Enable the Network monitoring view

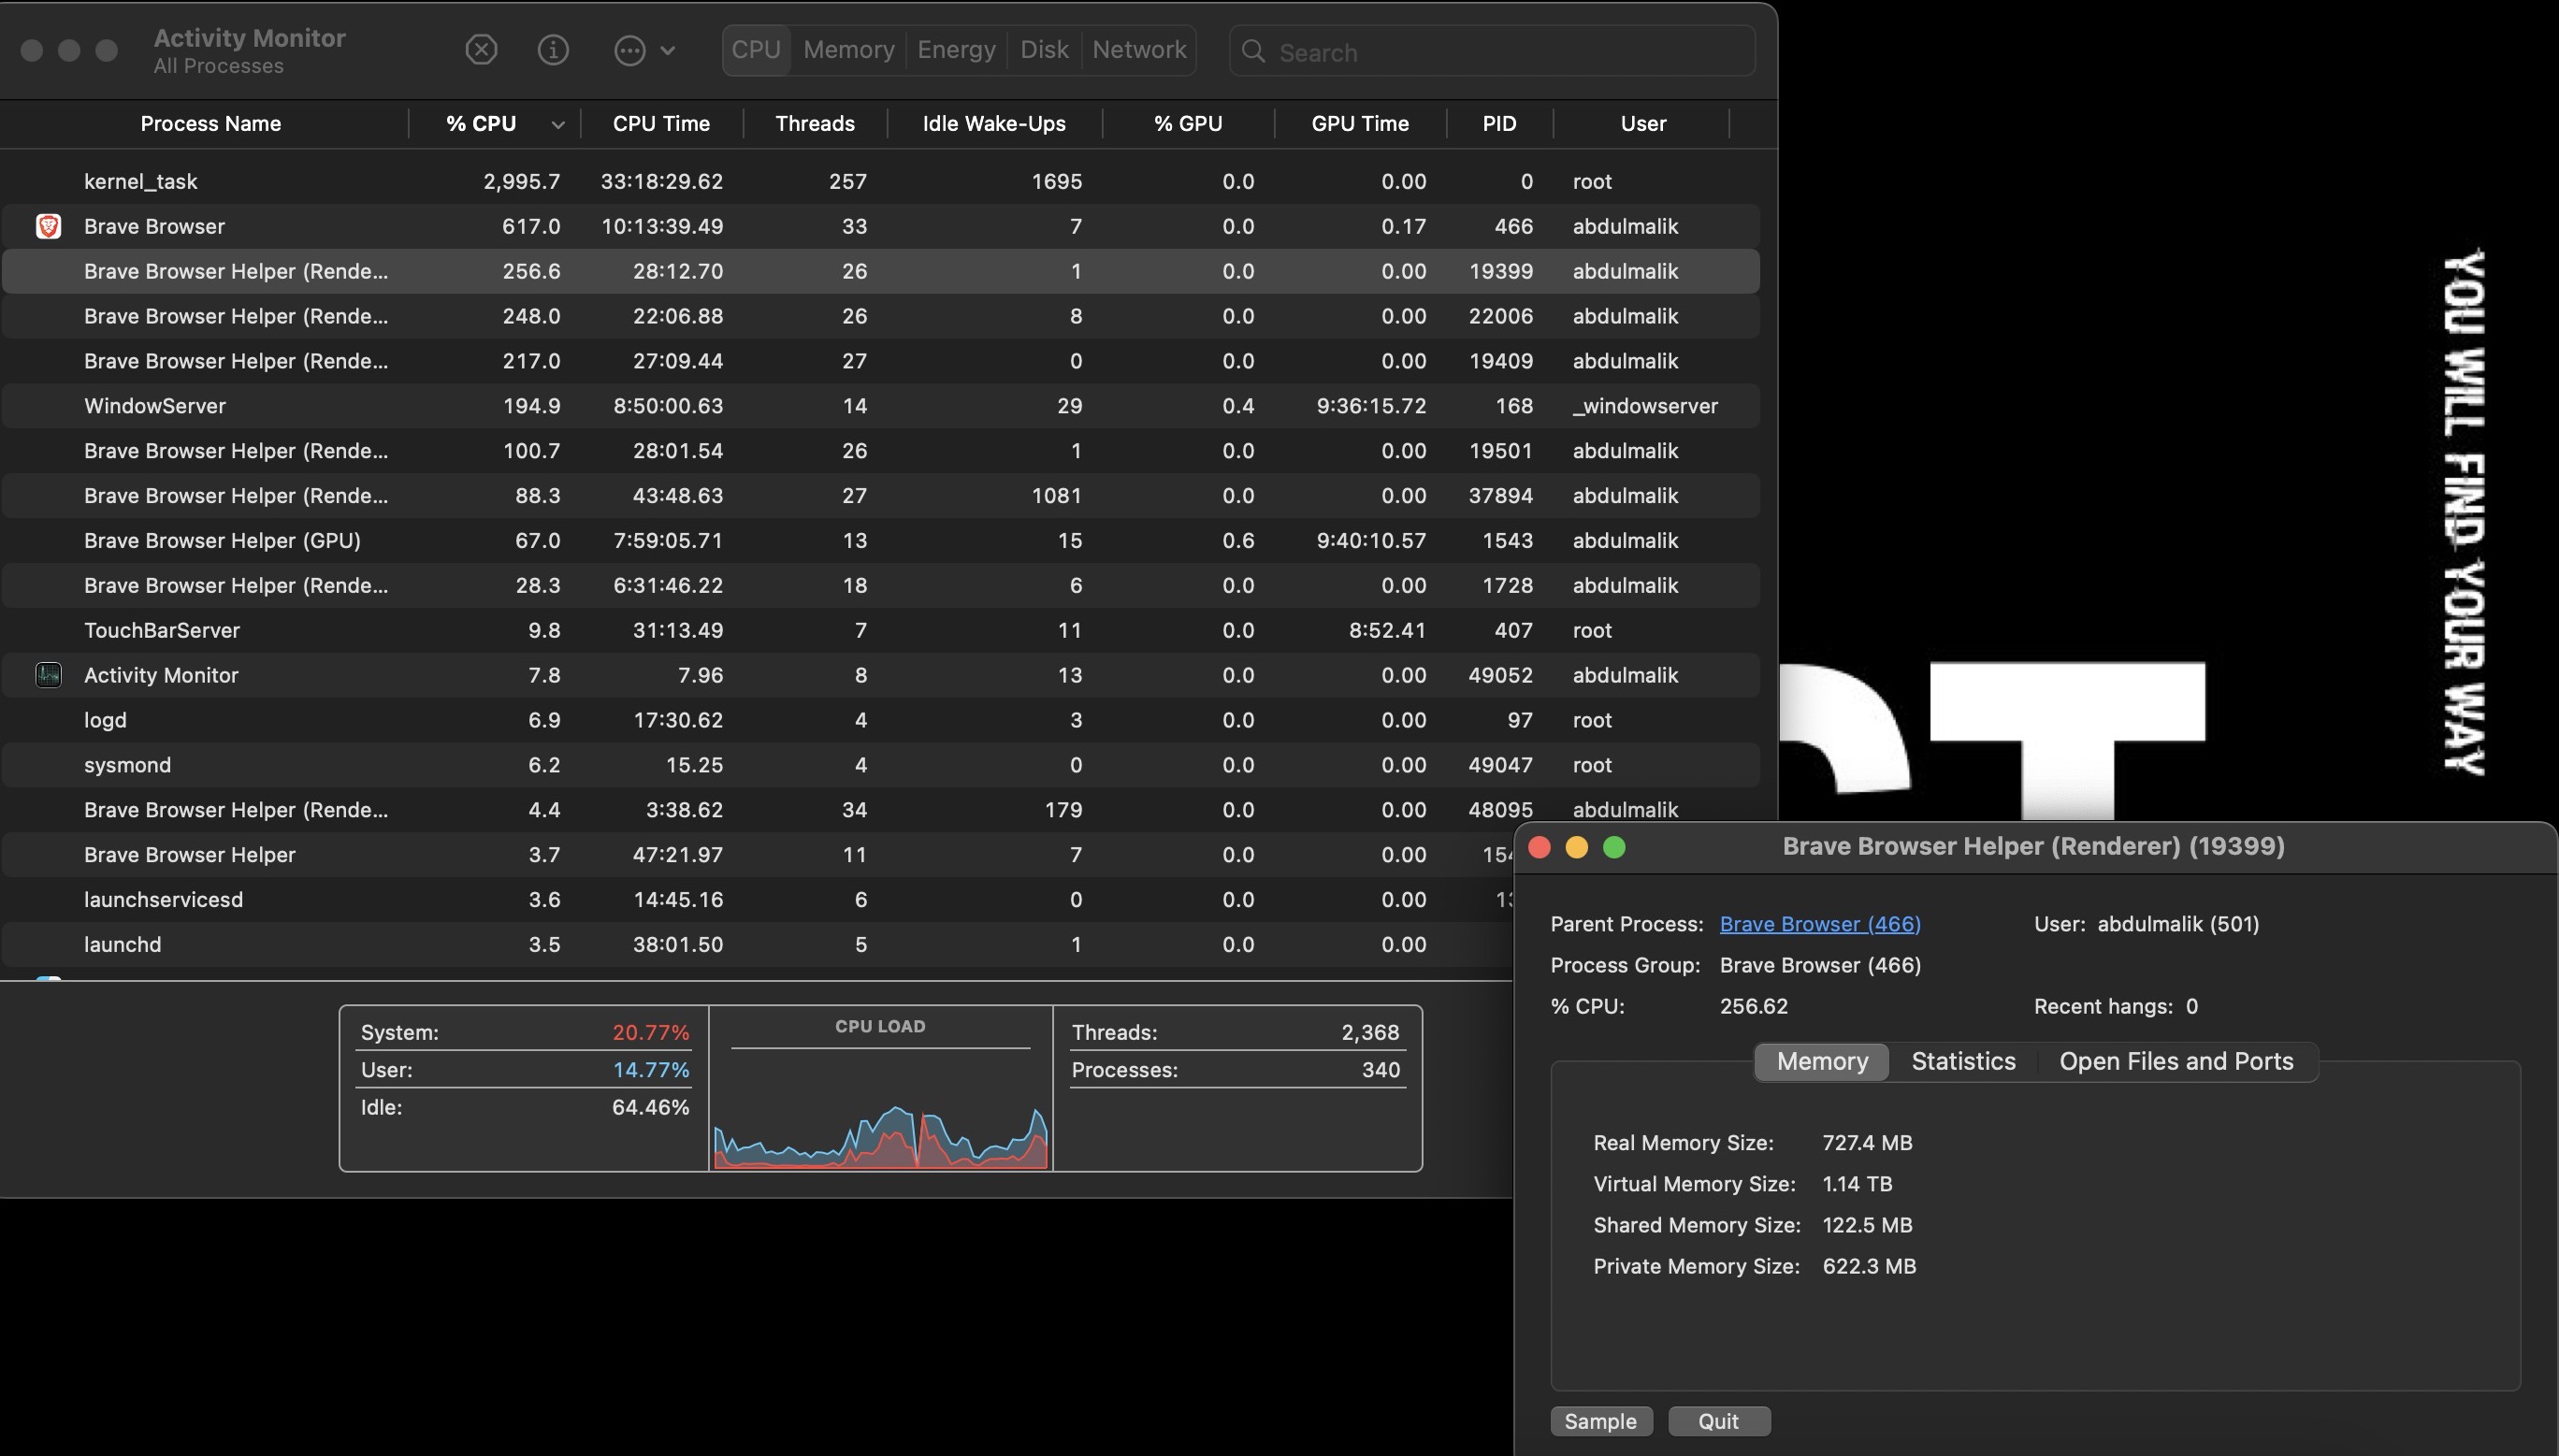(x=1138, y=49)
